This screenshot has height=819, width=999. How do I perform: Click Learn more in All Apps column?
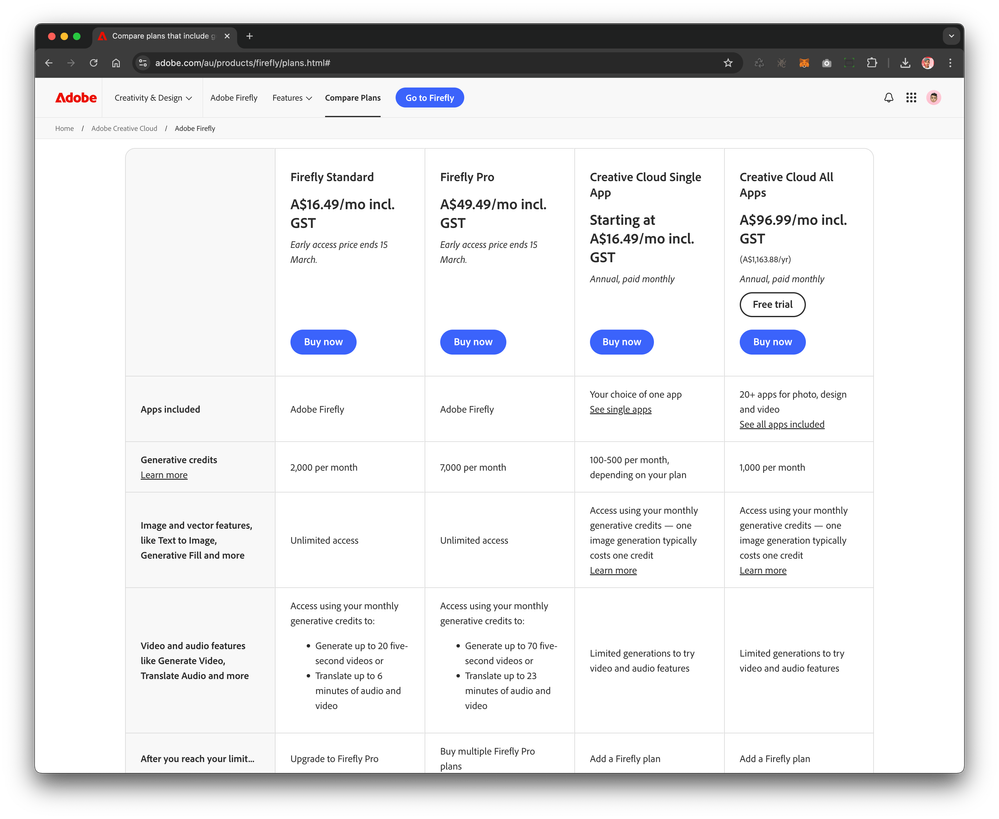coord(763,570)
